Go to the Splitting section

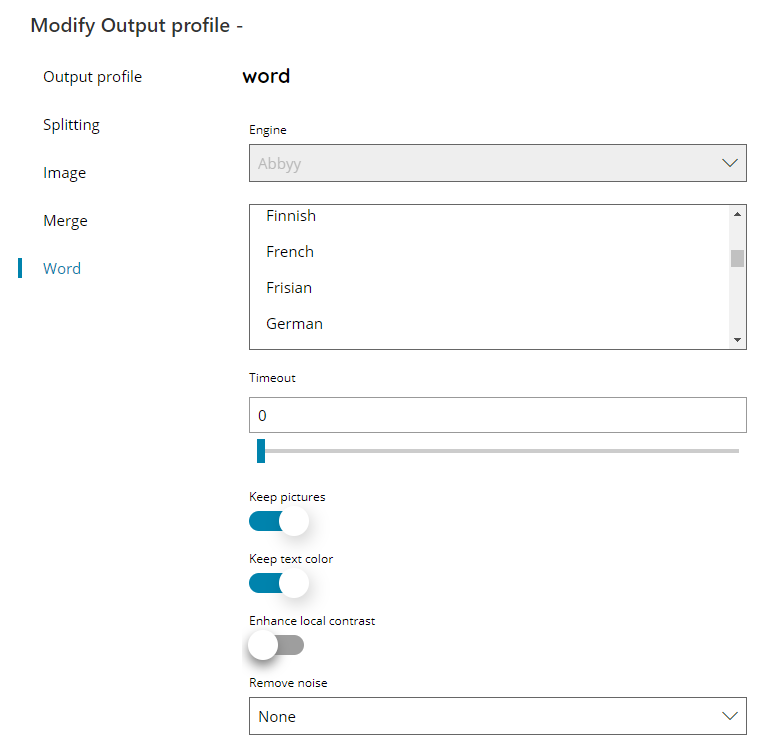tap(71, 125)
